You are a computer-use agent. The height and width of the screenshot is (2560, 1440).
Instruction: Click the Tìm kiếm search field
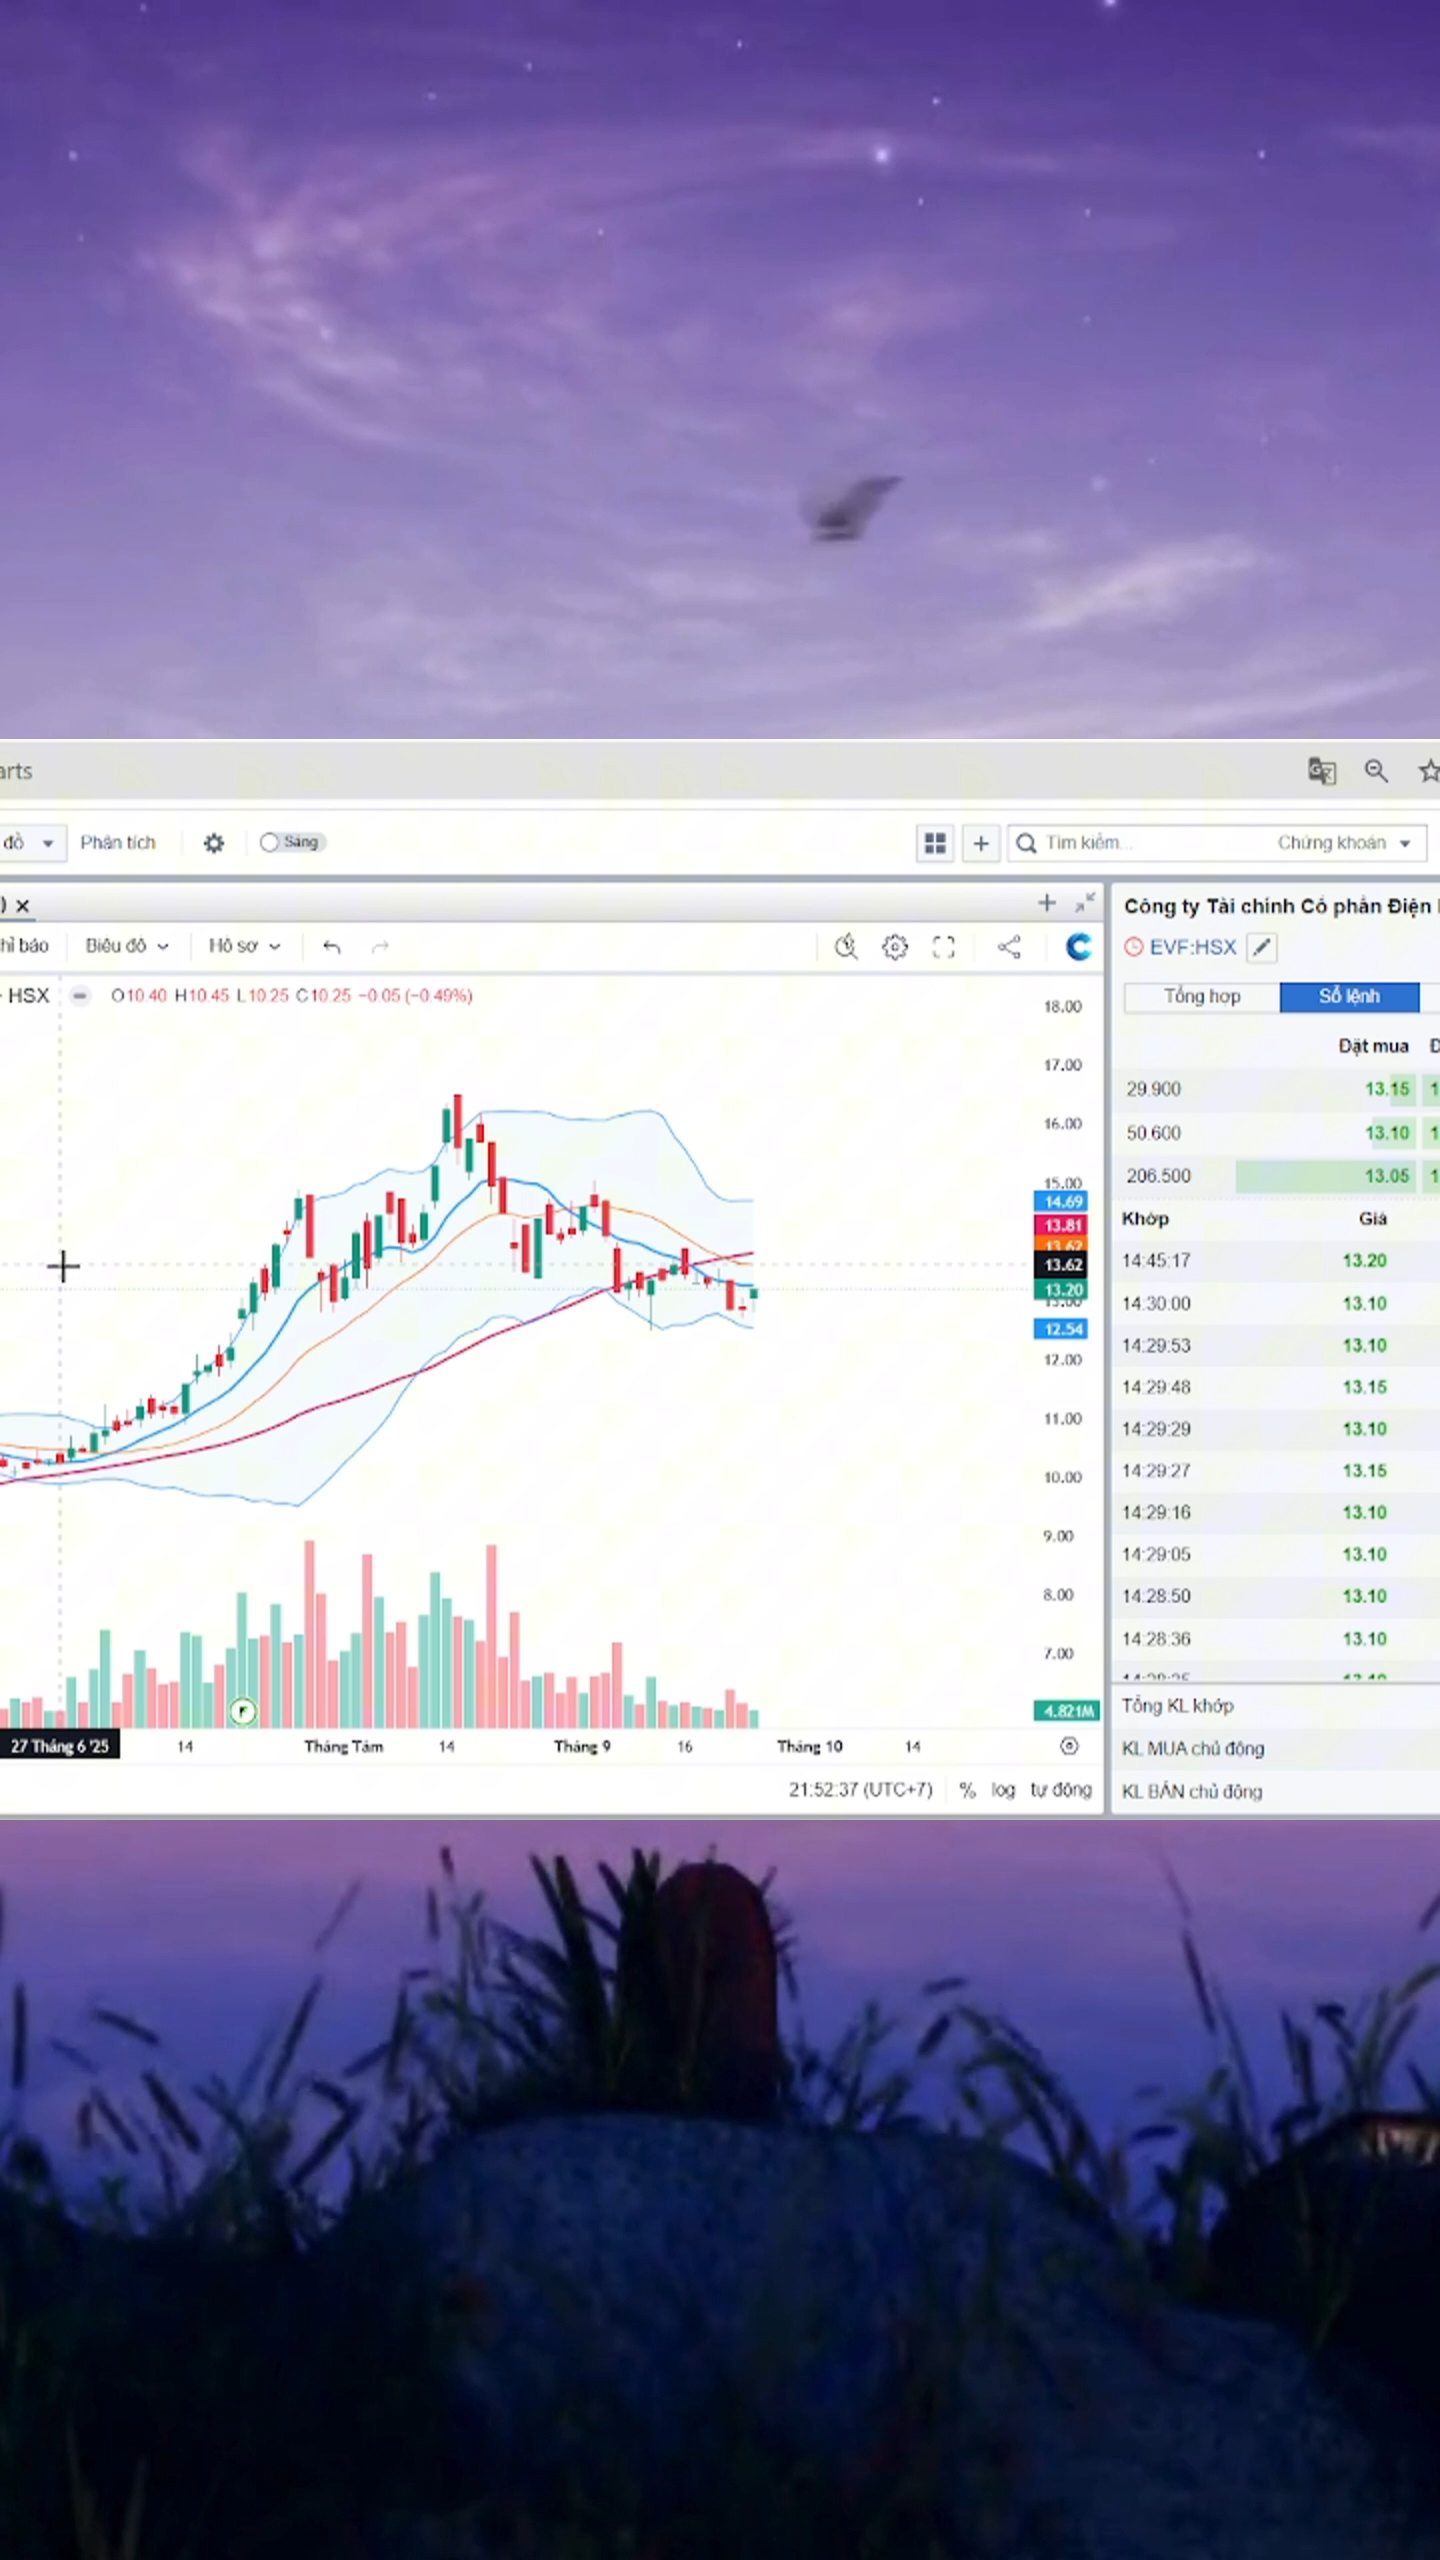click(x=1140, y=843)
